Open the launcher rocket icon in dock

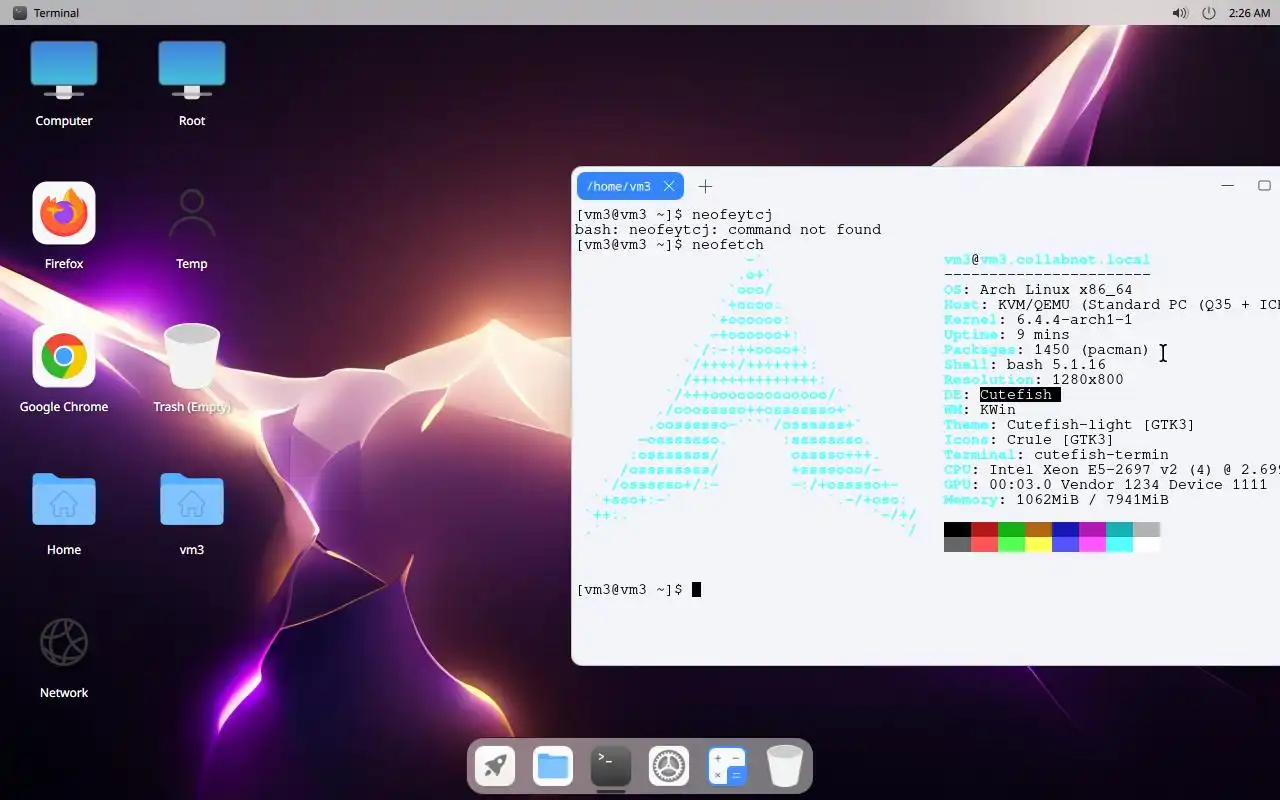pos(495,767)
